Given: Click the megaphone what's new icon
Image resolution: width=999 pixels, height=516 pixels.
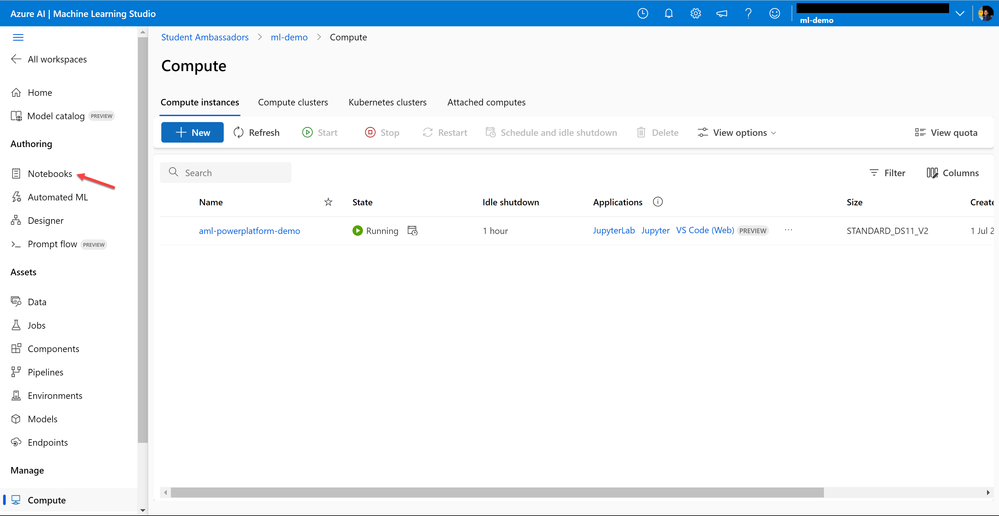Looking at the screenshot, I should pyautogui.click(x=722, y=13).
